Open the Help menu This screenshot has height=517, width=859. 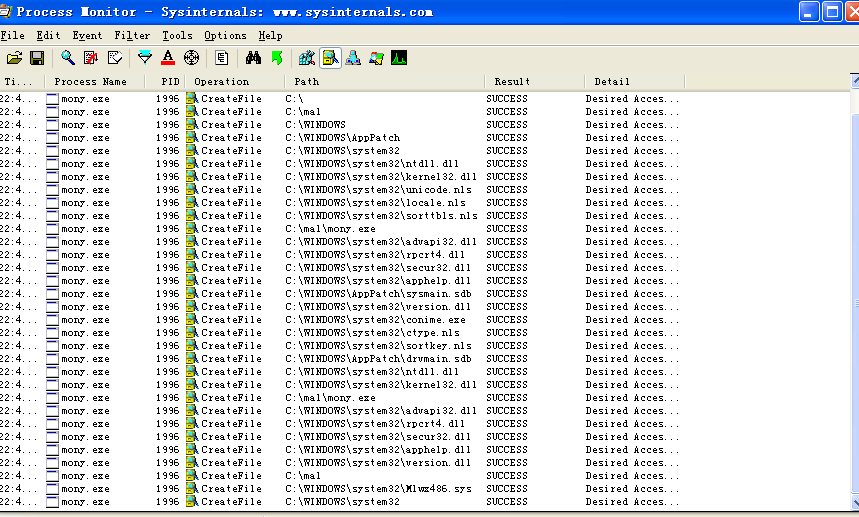click(x=271, y=36)
